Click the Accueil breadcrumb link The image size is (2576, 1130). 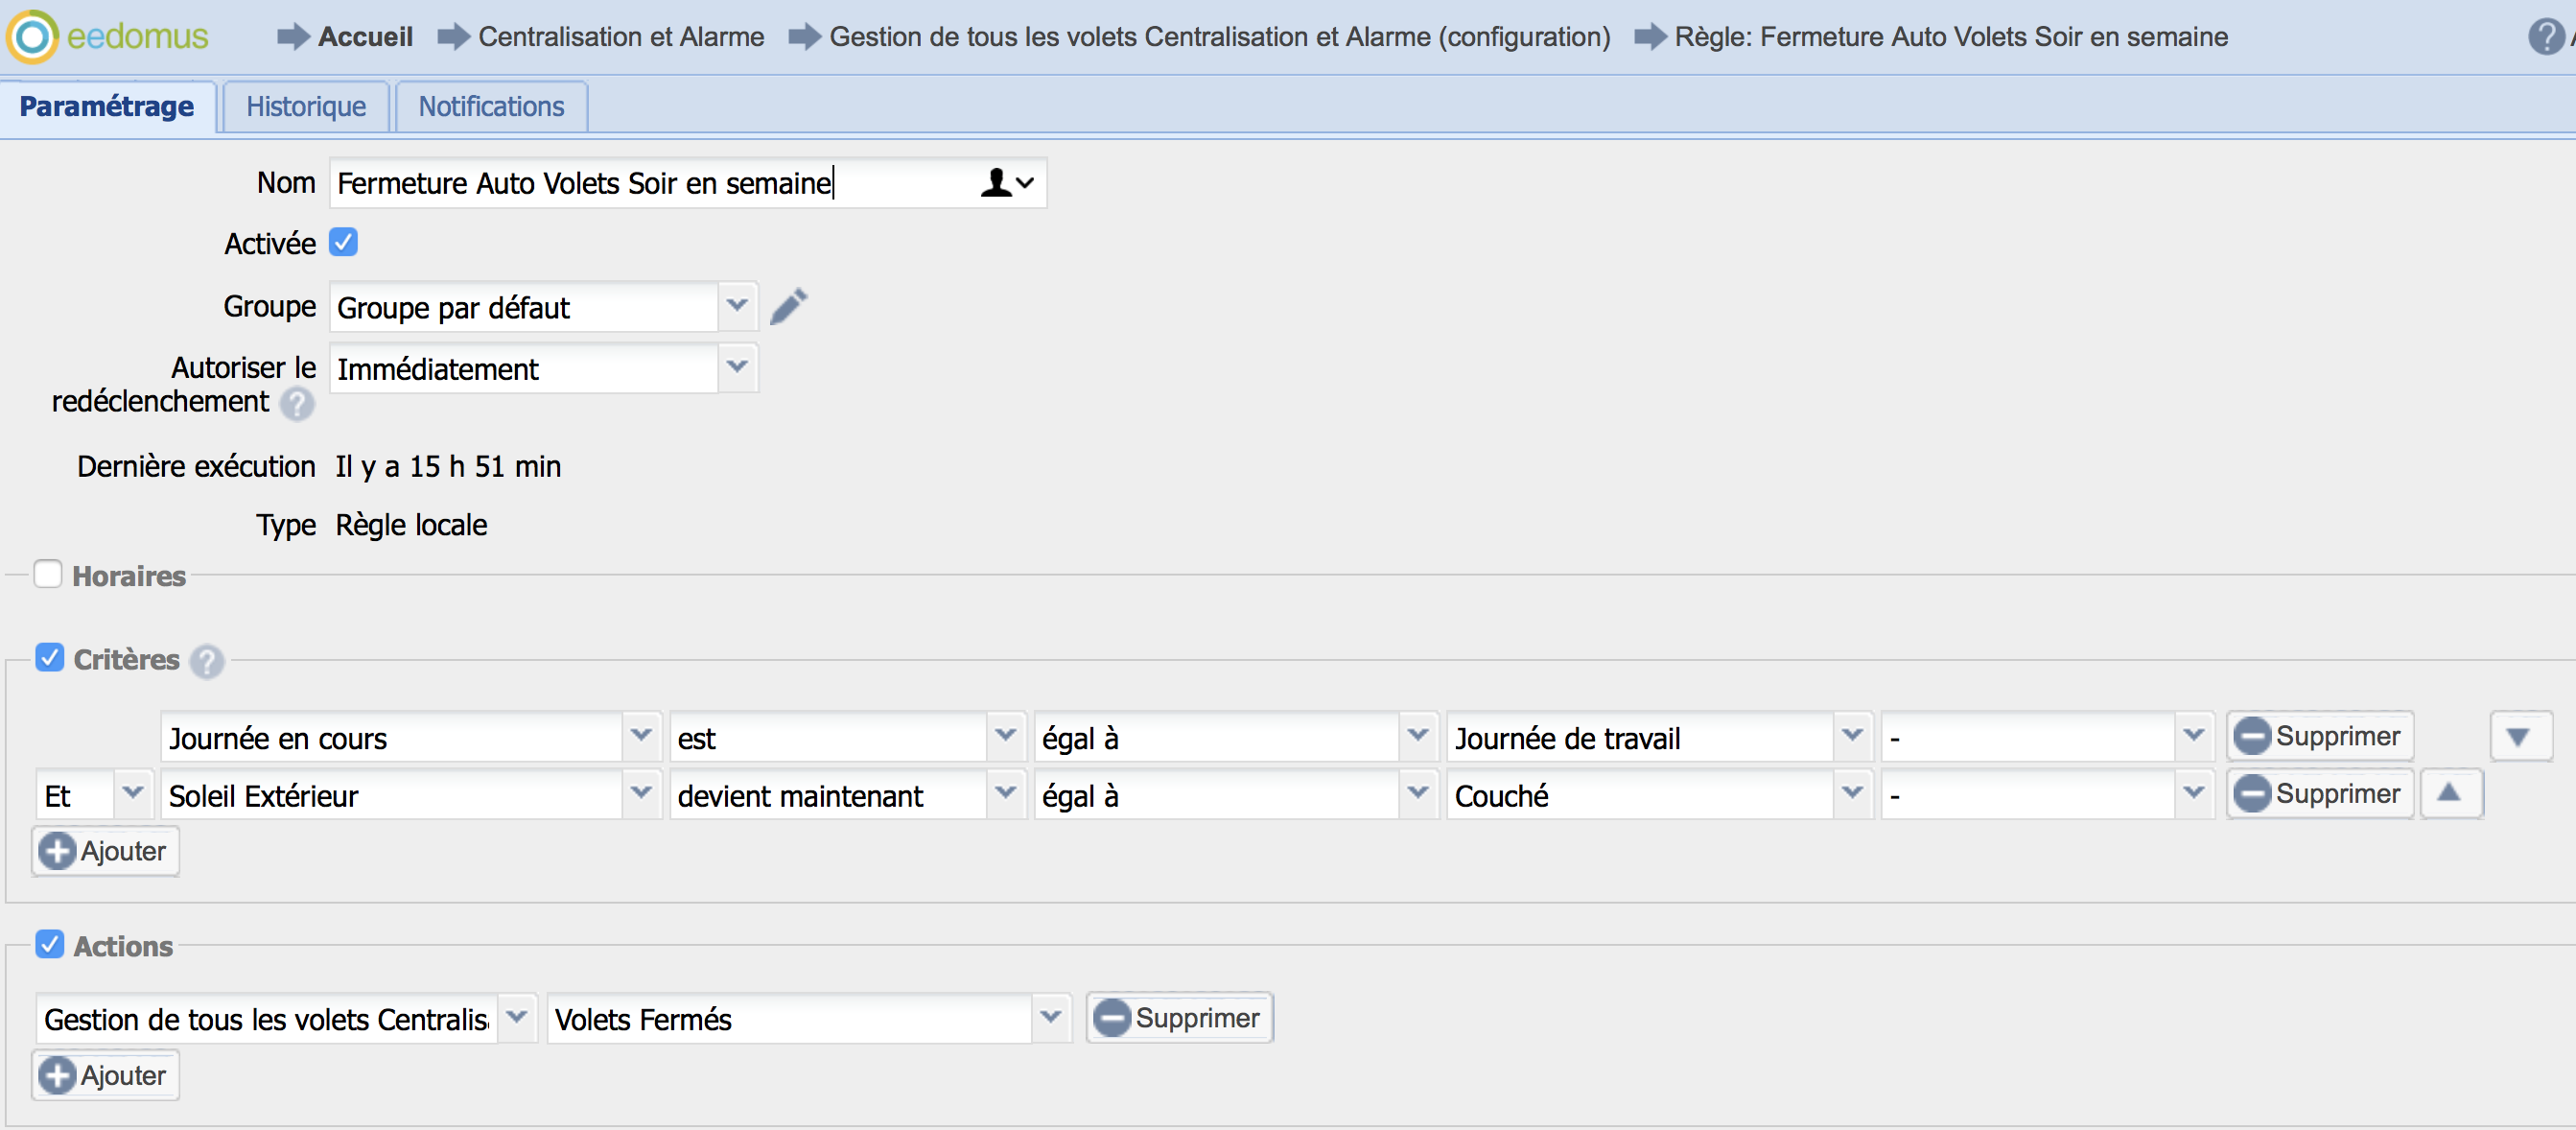tap(365, 37)
